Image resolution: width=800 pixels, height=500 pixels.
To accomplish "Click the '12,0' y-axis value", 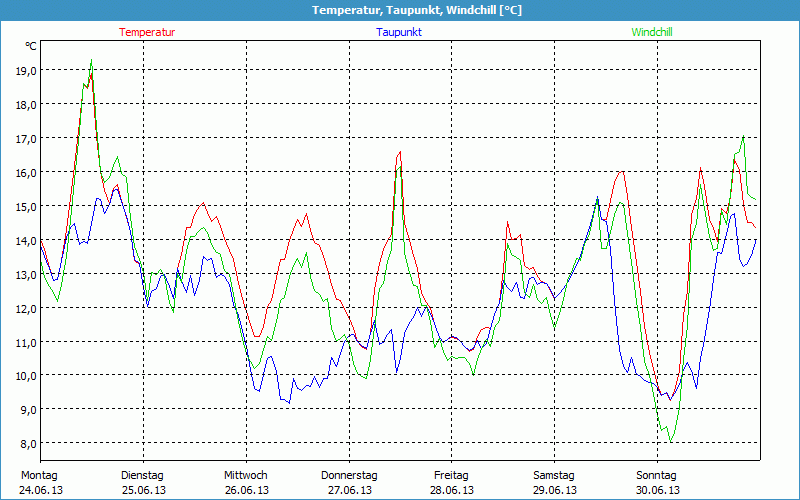I will pyautogui.click(x=26, y=309).
